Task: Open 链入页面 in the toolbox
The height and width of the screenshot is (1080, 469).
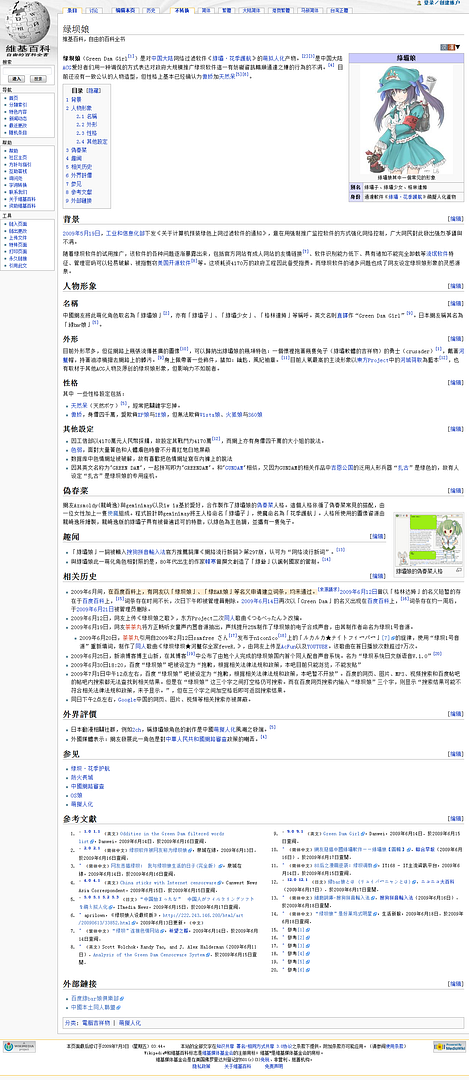Action: [x=18, y=224]
